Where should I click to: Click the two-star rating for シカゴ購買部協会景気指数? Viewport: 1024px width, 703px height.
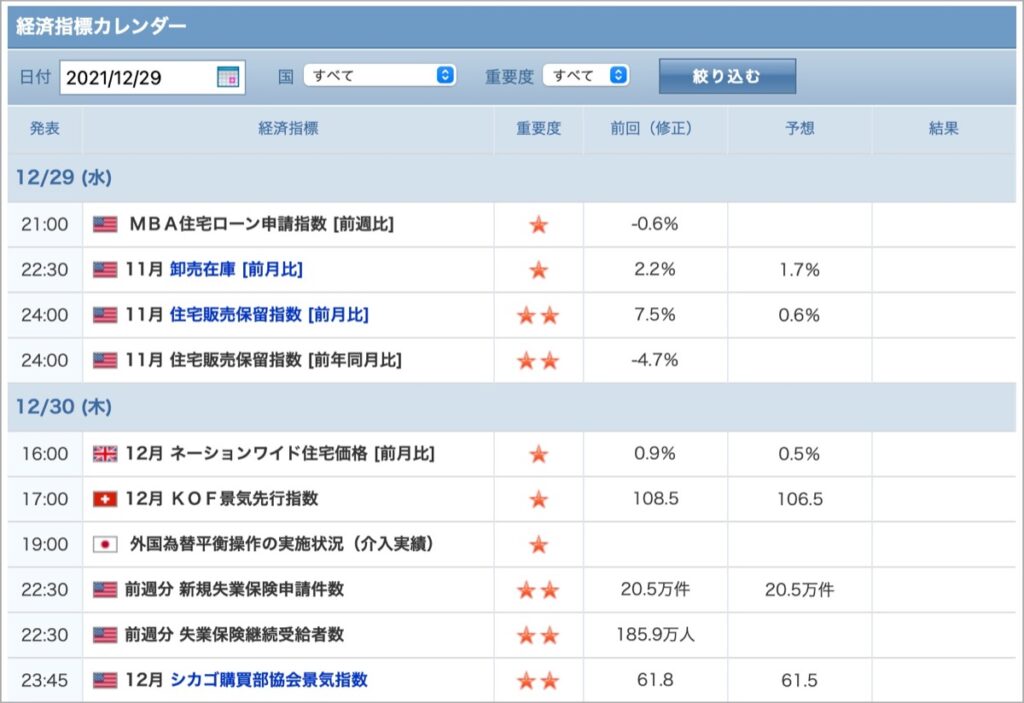click(538, 681)
